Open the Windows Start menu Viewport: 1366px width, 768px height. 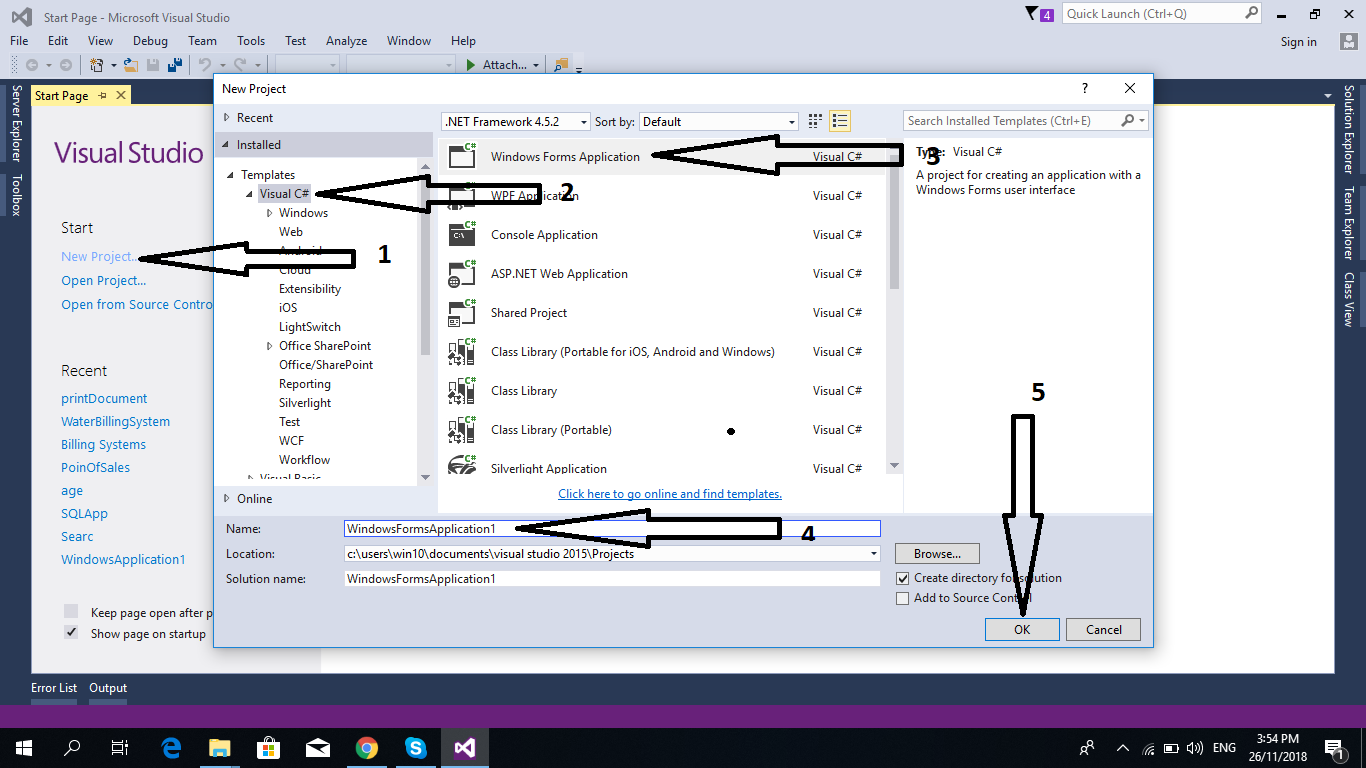click(x=23, y=747)
